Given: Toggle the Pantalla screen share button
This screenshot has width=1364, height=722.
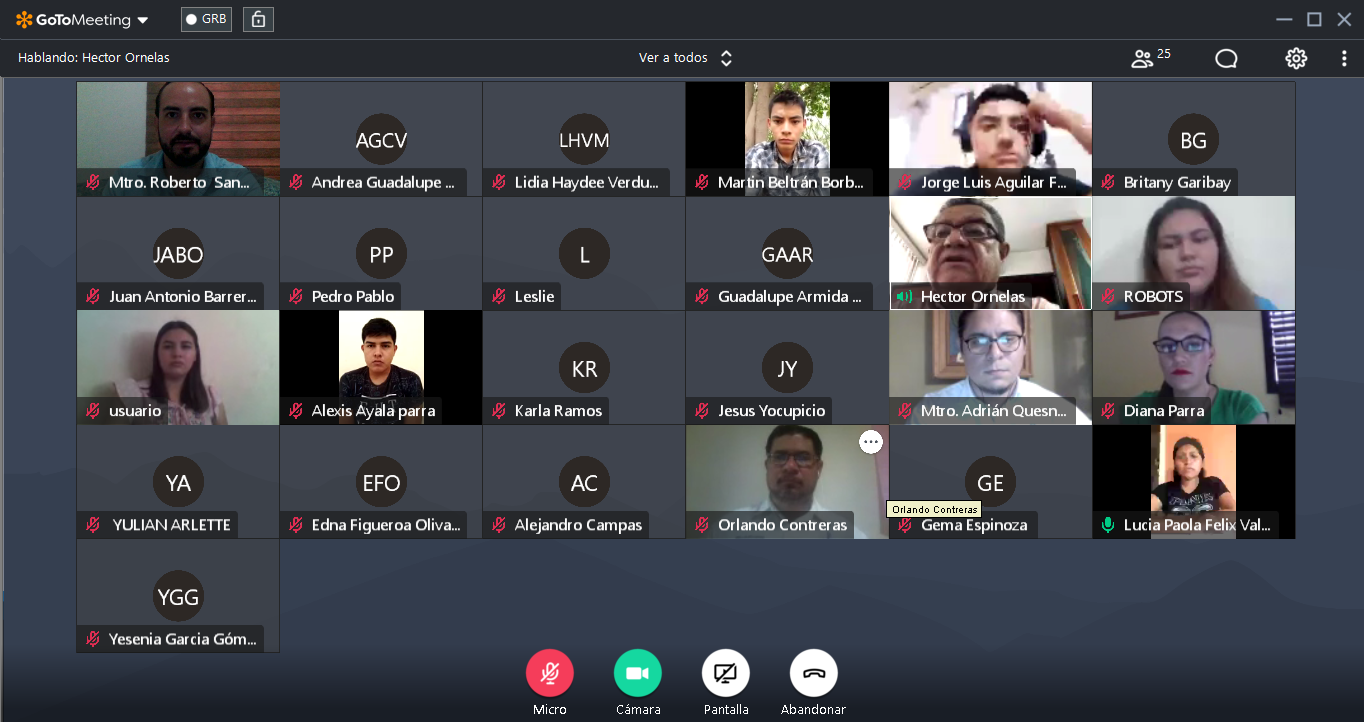Looking at the screenshot, I should point(726,673).
